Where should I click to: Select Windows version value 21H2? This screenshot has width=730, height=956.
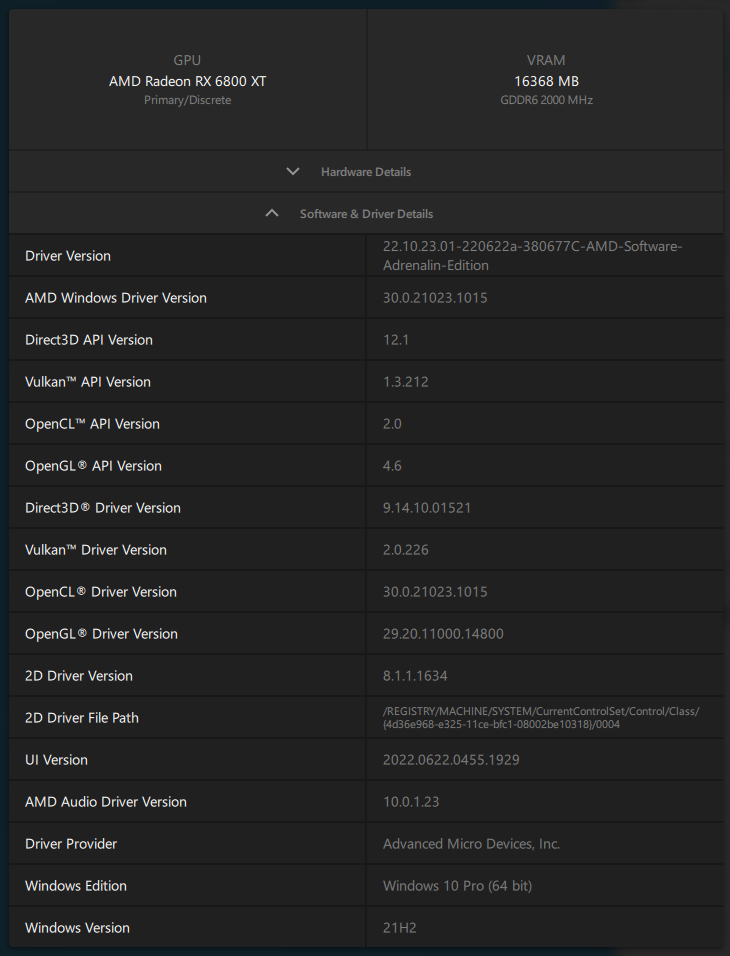pyautogui.click(x=399, y=929)
